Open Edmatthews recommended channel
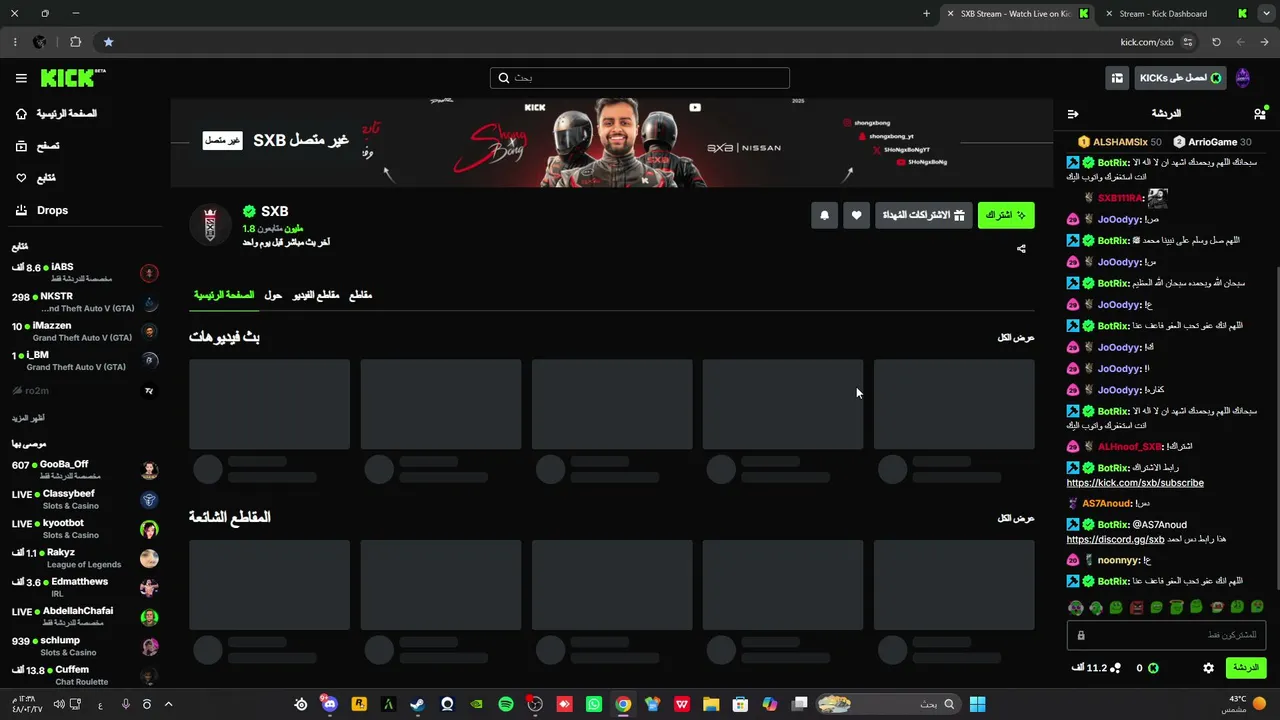The width and height of the screenshot is (1280, 720). click(x=85, y=587)
